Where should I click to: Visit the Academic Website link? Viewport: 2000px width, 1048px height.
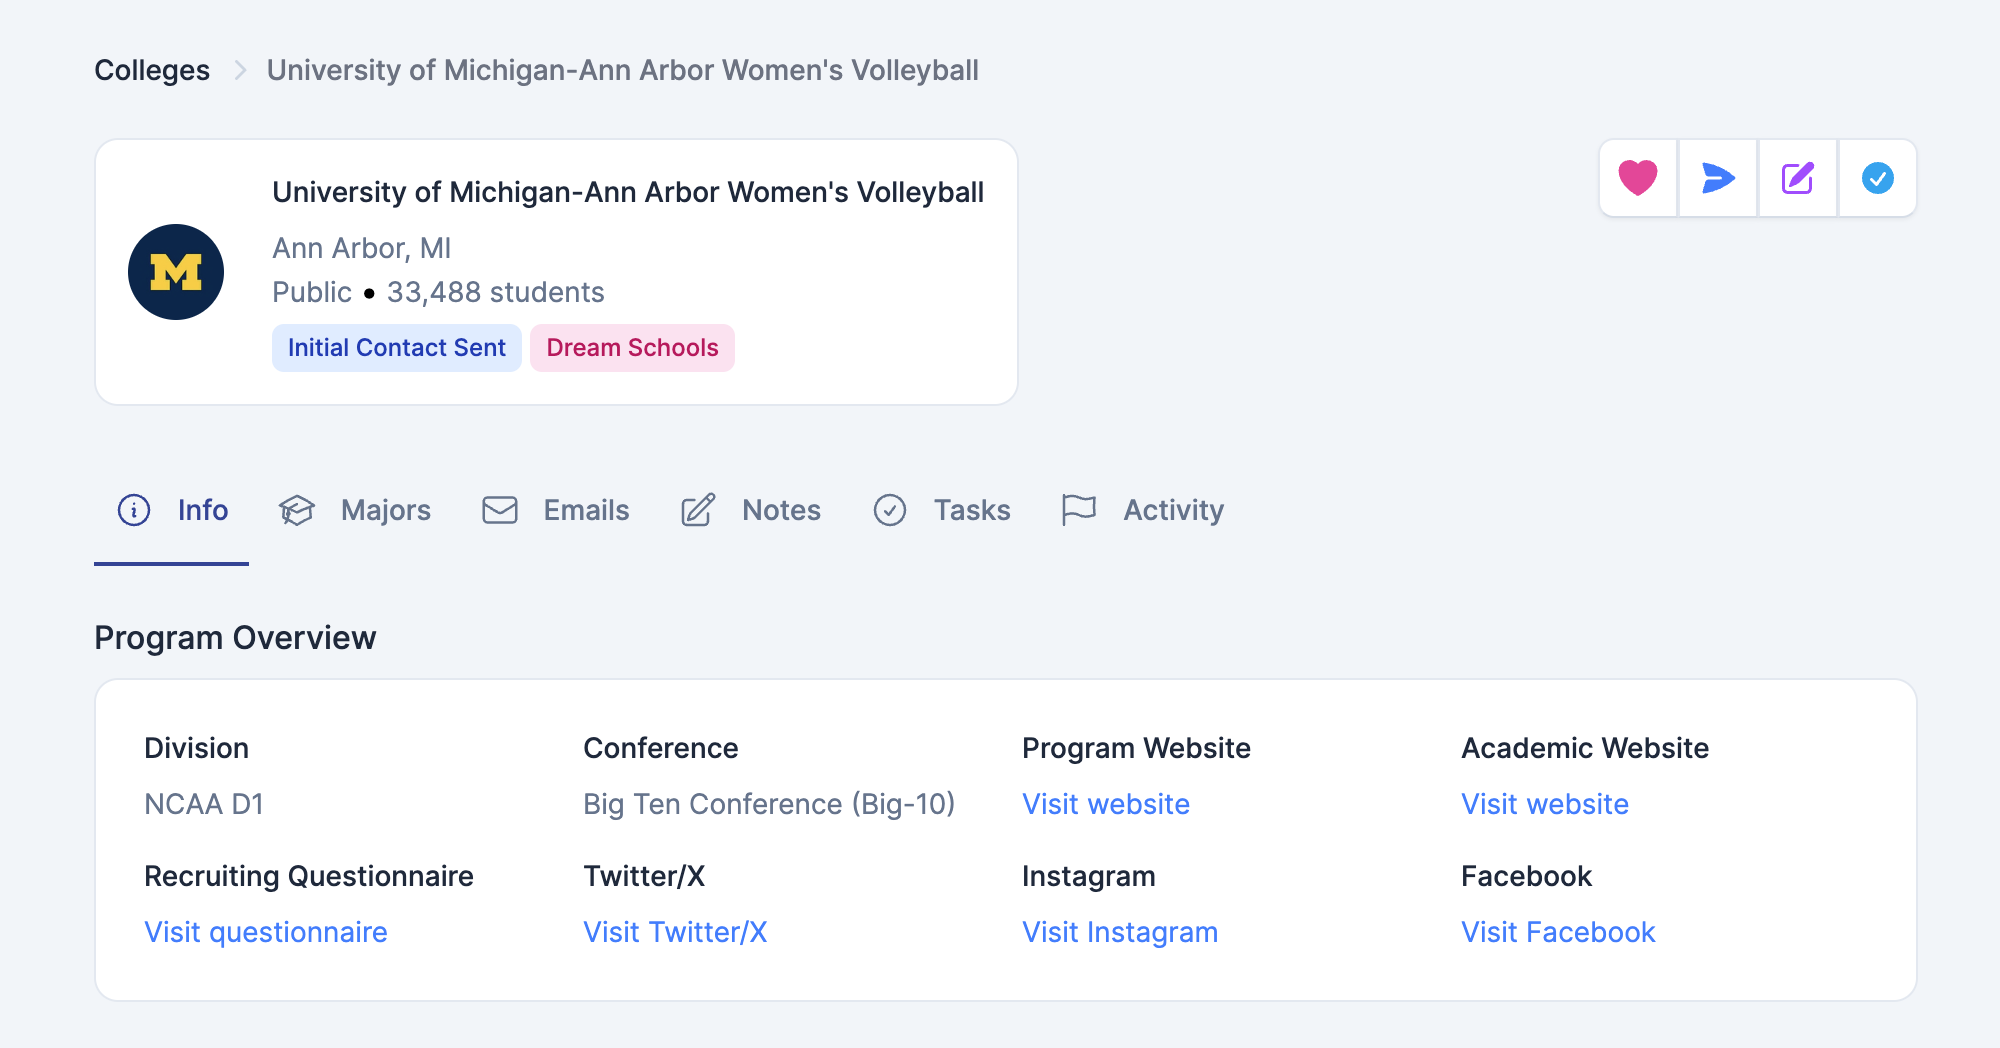click(x=1545, y=804)
